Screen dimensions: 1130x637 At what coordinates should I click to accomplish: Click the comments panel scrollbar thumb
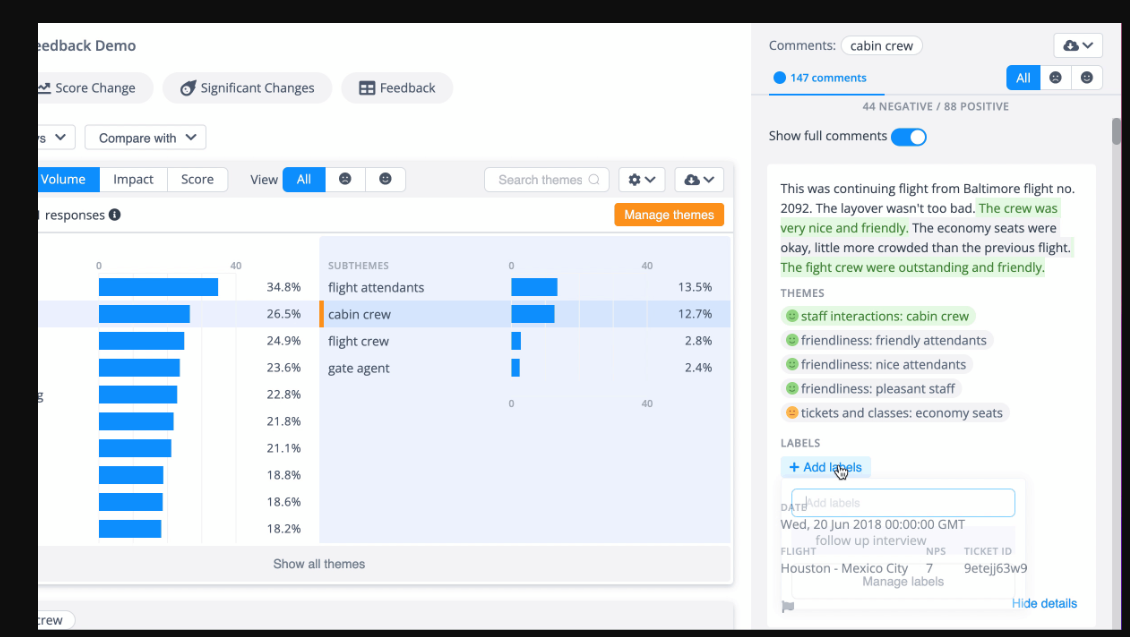(x=1116, y=132)
